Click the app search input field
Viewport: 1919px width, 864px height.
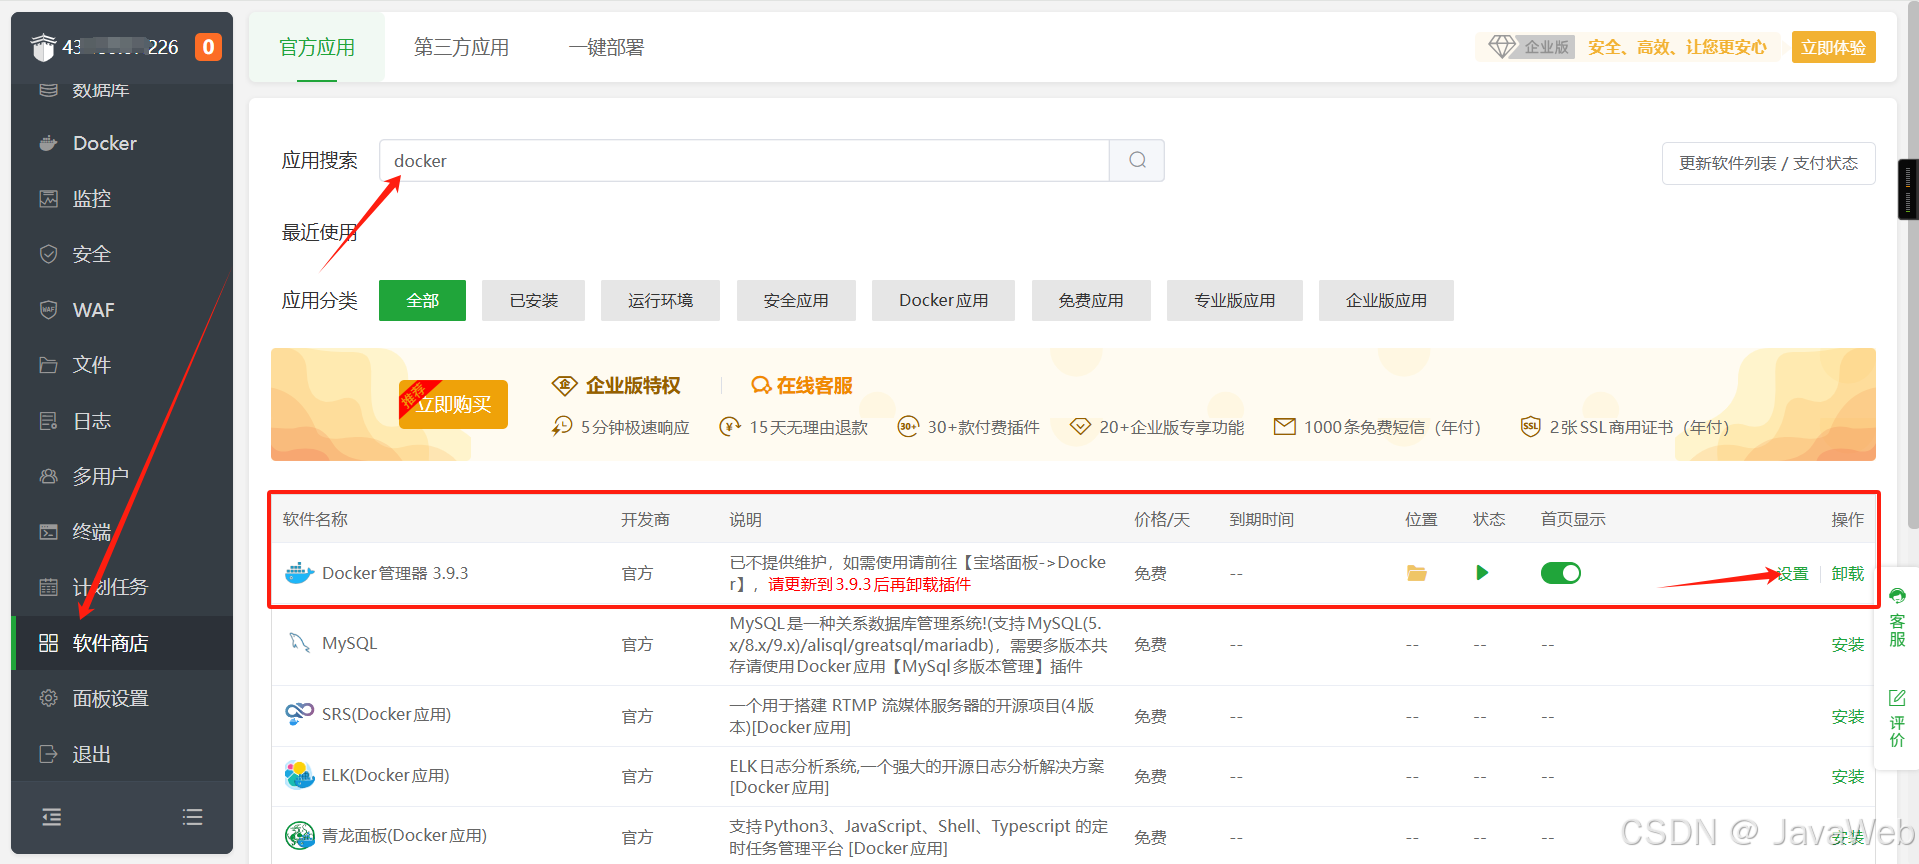pyautogui.click(x=744, y=160)
